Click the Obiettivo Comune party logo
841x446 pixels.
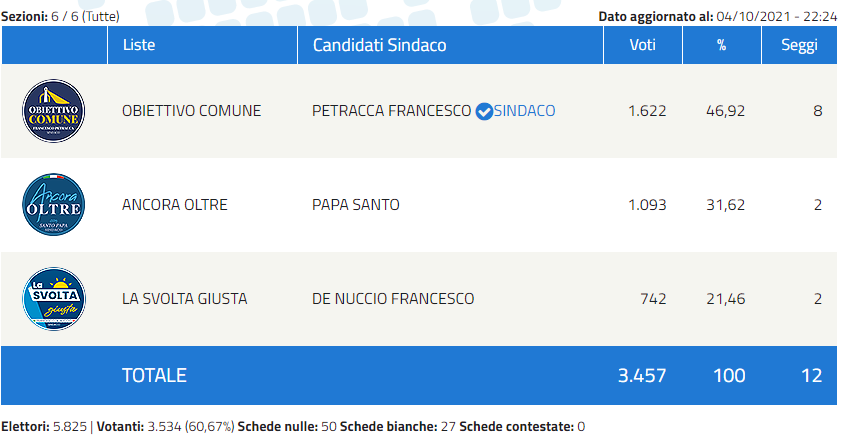[x=54, y=111]
